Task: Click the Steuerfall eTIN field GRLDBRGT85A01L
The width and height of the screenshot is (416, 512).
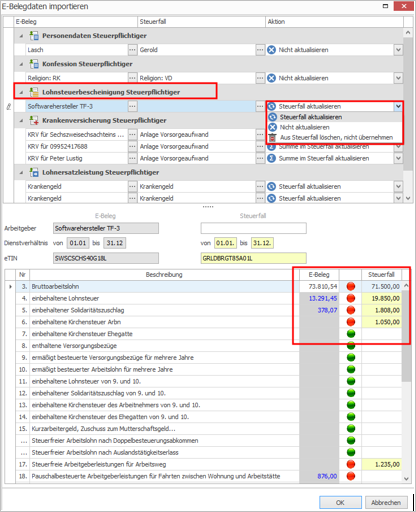Action: 253,258
